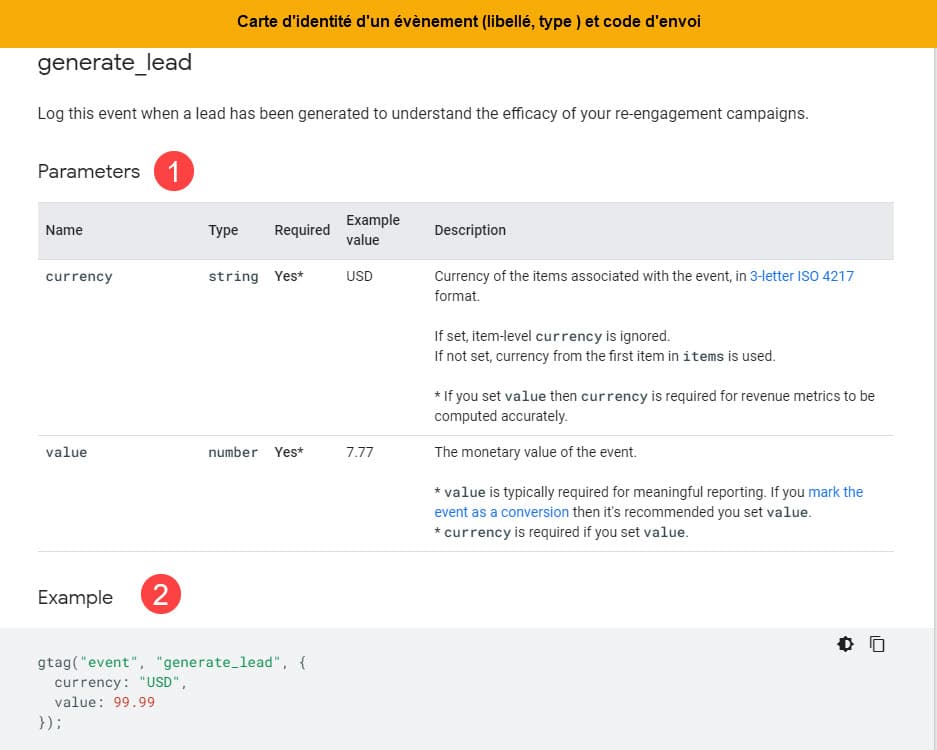Select the currency parameter name
The width and height of the screenshot is (937, 750).
tap(79, 277)
